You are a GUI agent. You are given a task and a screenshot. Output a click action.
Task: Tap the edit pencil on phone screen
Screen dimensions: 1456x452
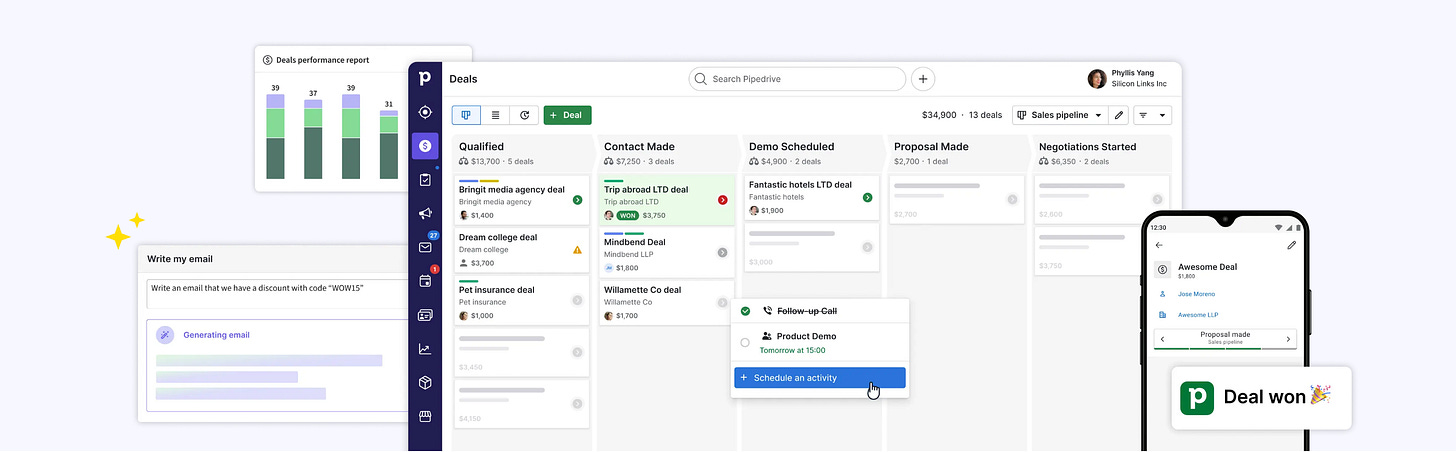point(1291,245)
